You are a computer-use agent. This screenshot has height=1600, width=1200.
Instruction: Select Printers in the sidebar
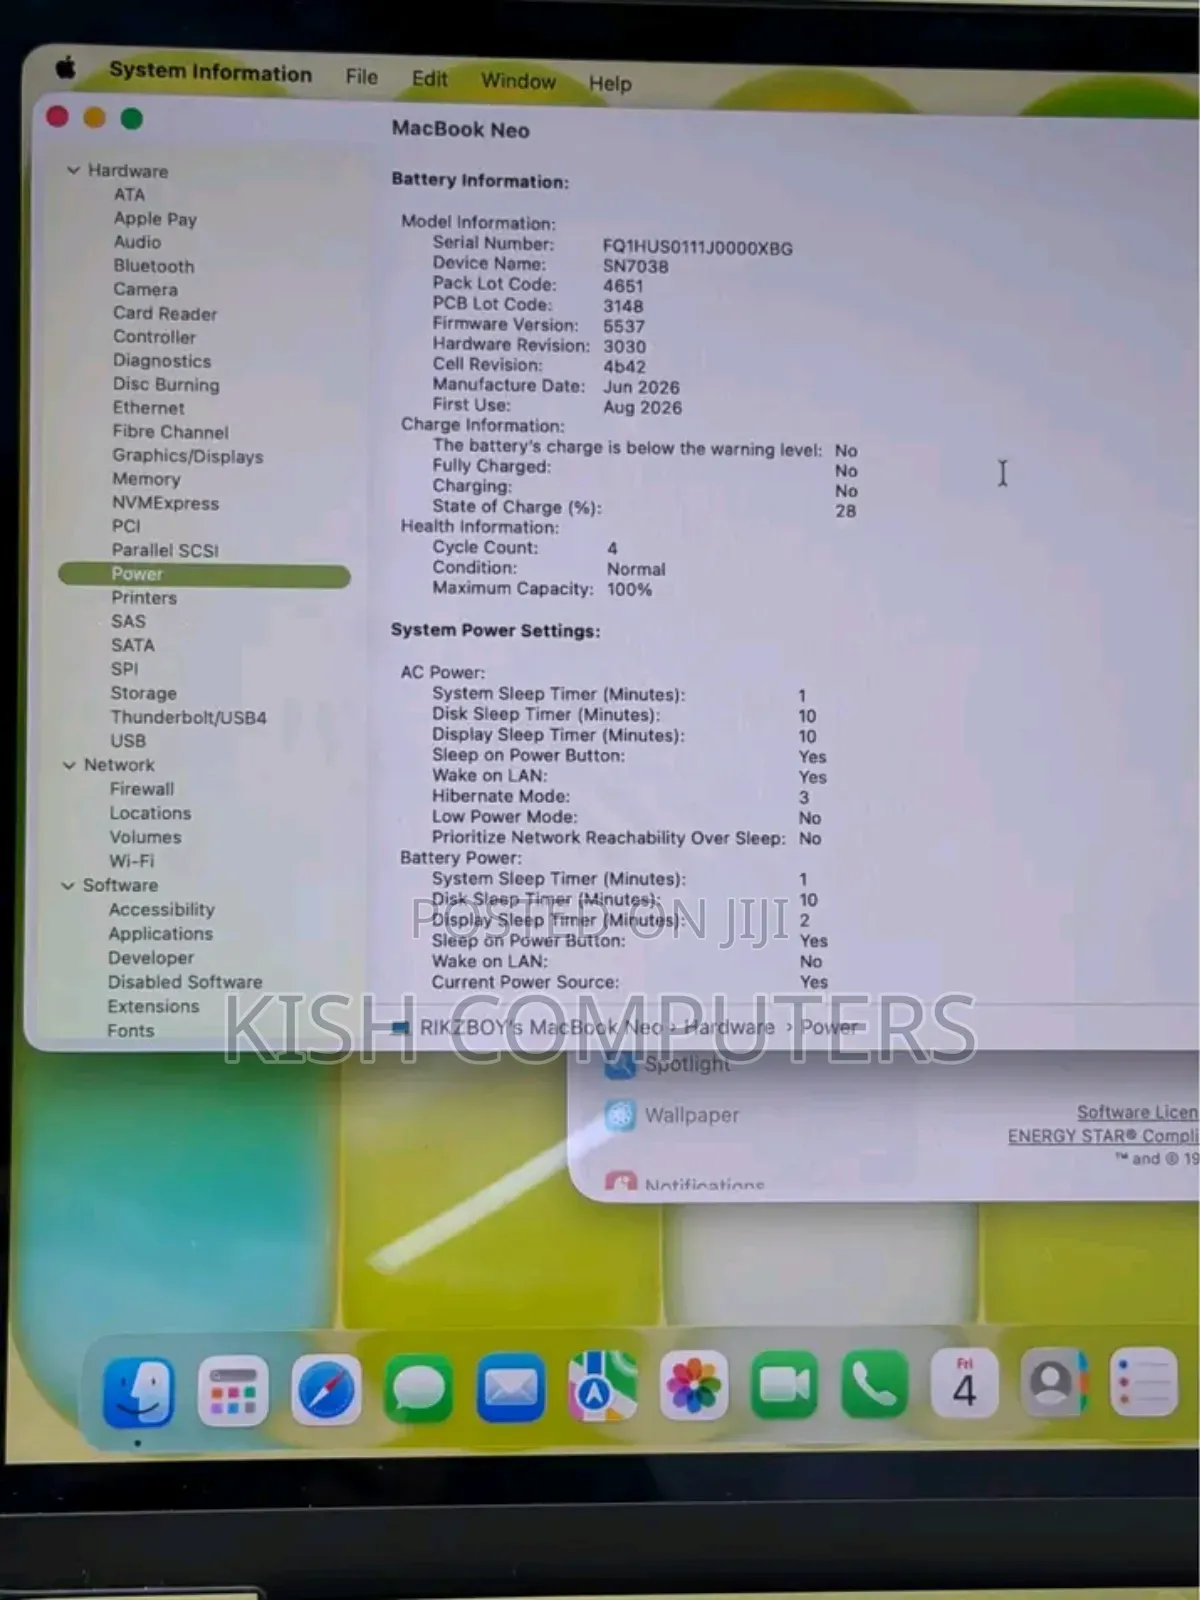[144, 598]
